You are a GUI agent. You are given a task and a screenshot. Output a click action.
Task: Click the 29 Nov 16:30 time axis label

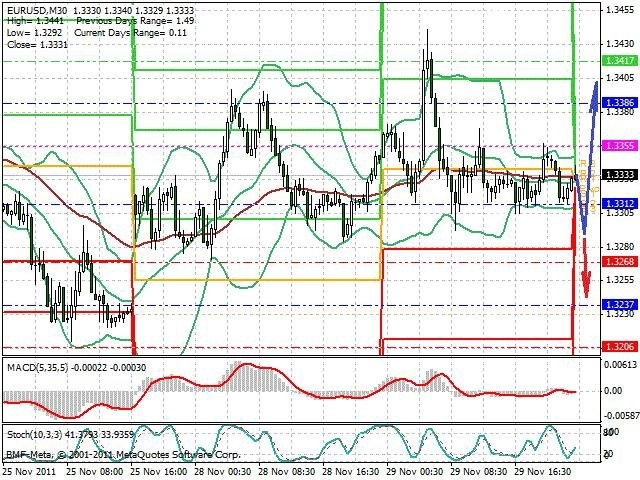(543, 471)
